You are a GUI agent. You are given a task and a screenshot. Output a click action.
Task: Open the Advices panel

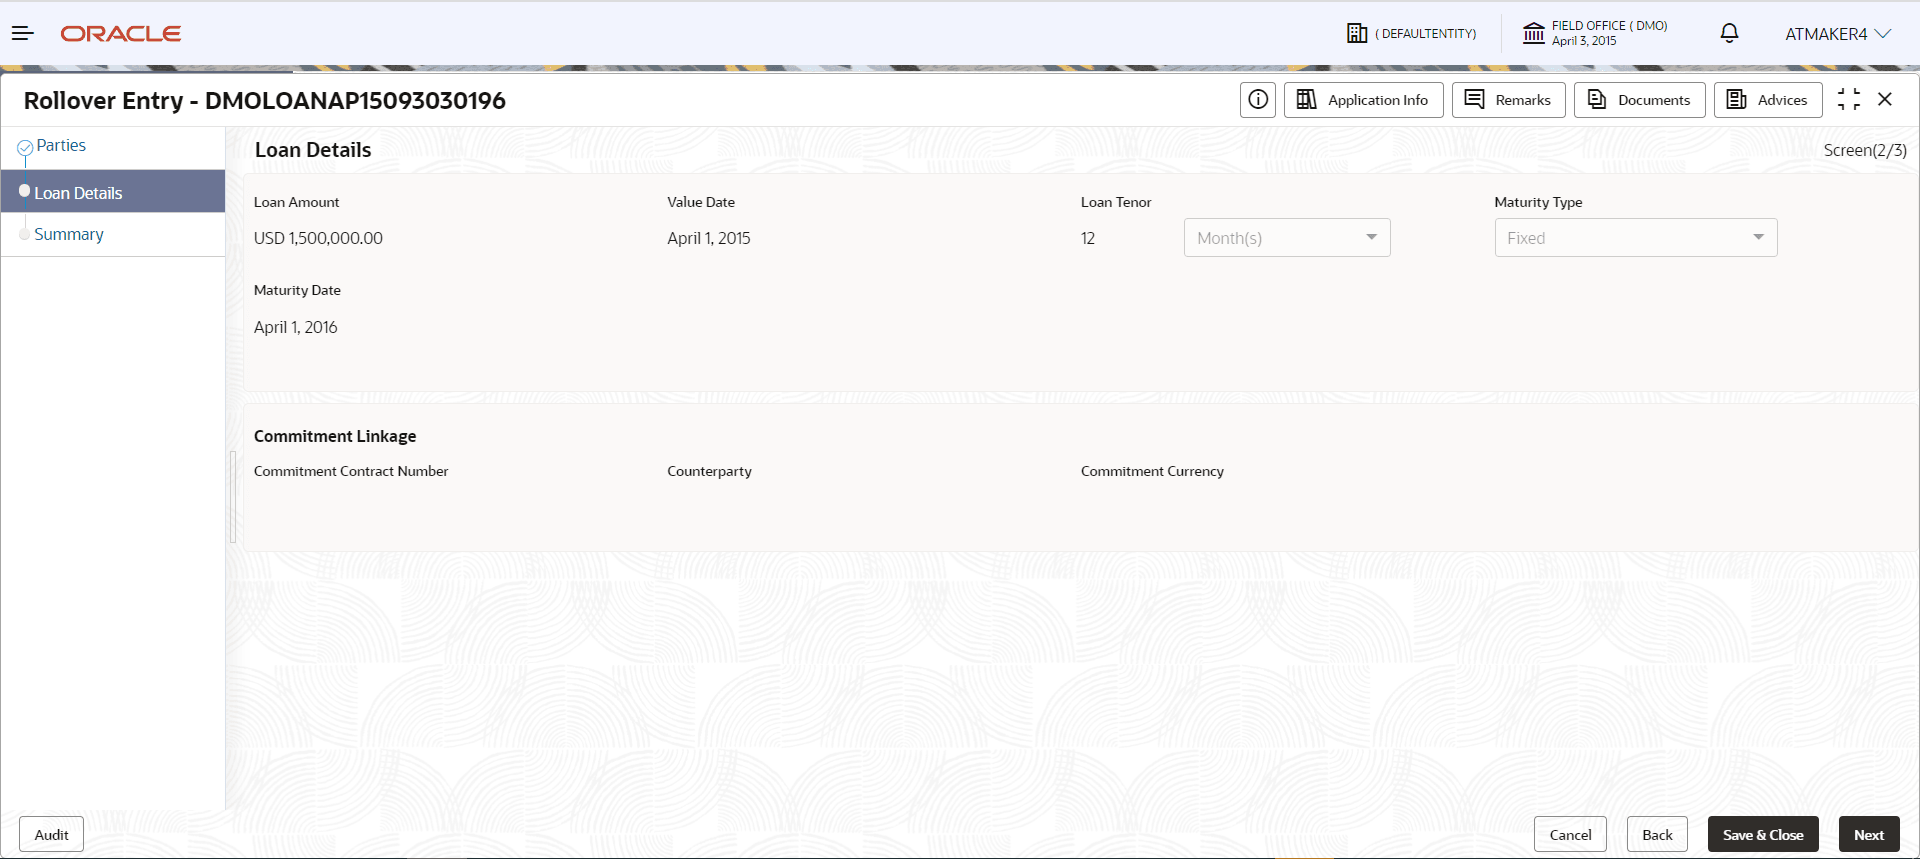1768,100
